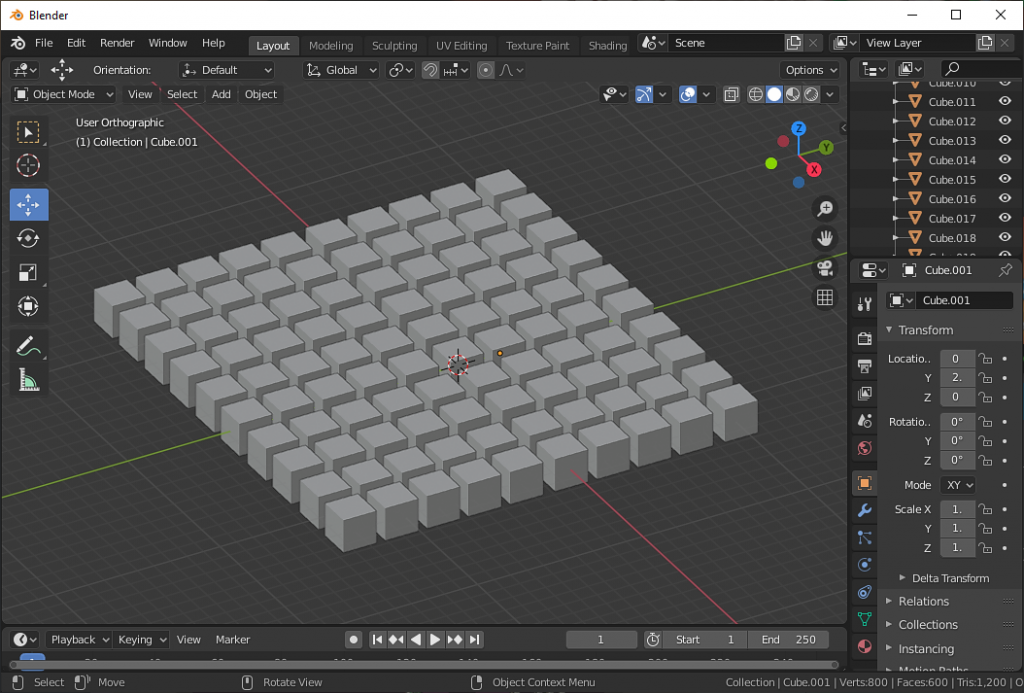This screenshot has height=693, width=1024.
Task: Select the Measure tool
Action: (x=28, y=379)
